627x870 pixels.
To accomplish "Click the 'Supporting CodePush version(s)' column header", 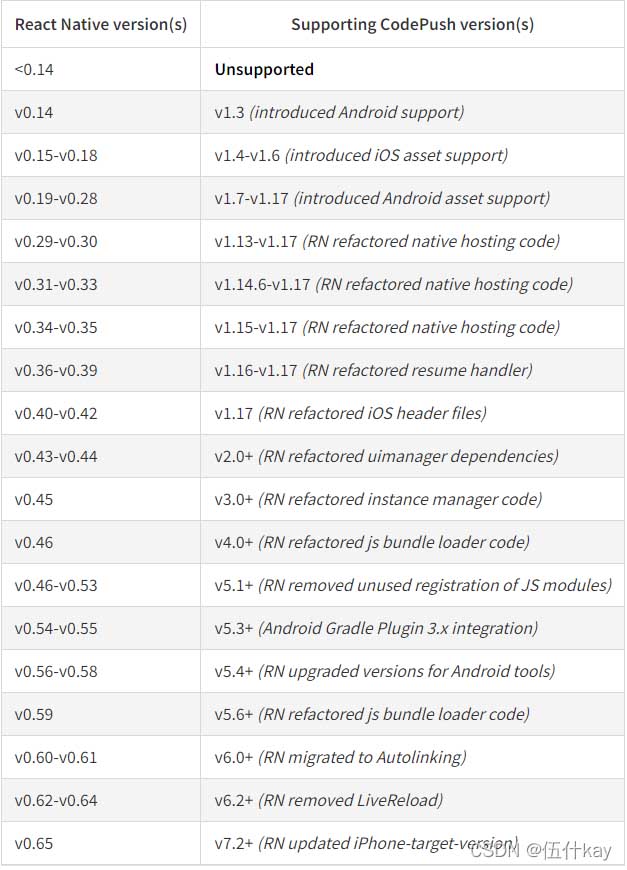I will coord(412,24).
